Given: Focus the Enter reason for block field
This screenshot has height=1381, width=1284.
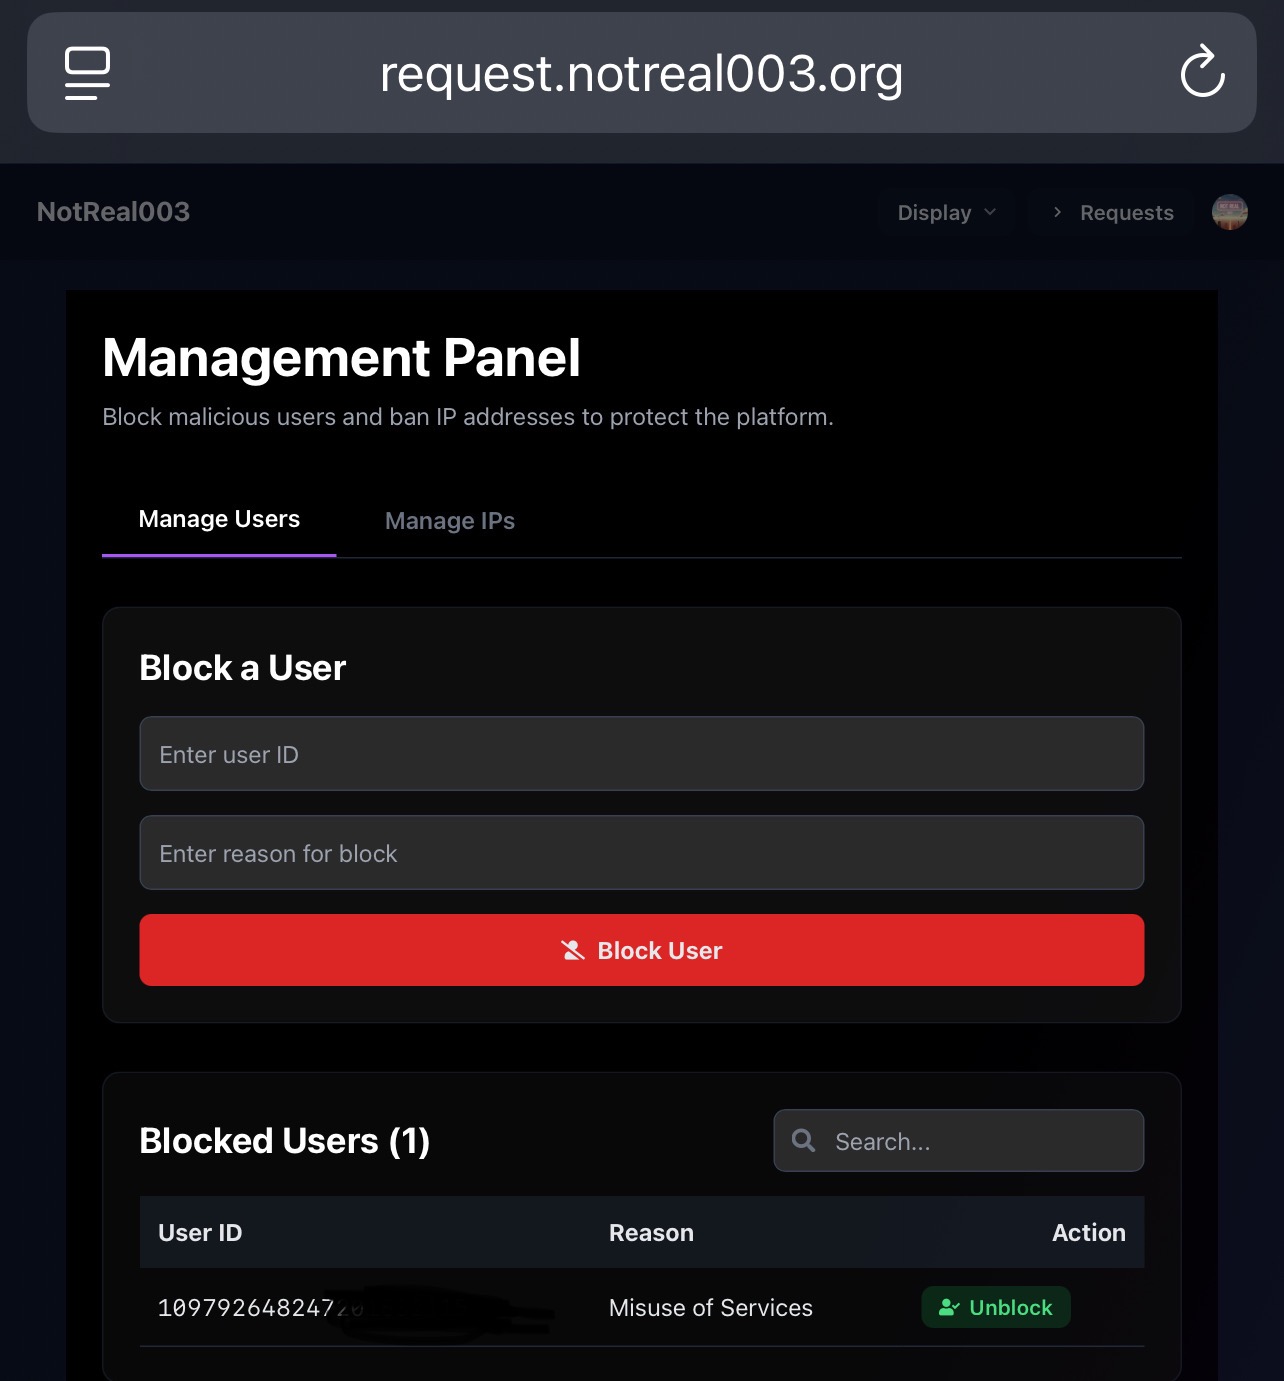Looking at the screenshot, I should tap(642, 853).
